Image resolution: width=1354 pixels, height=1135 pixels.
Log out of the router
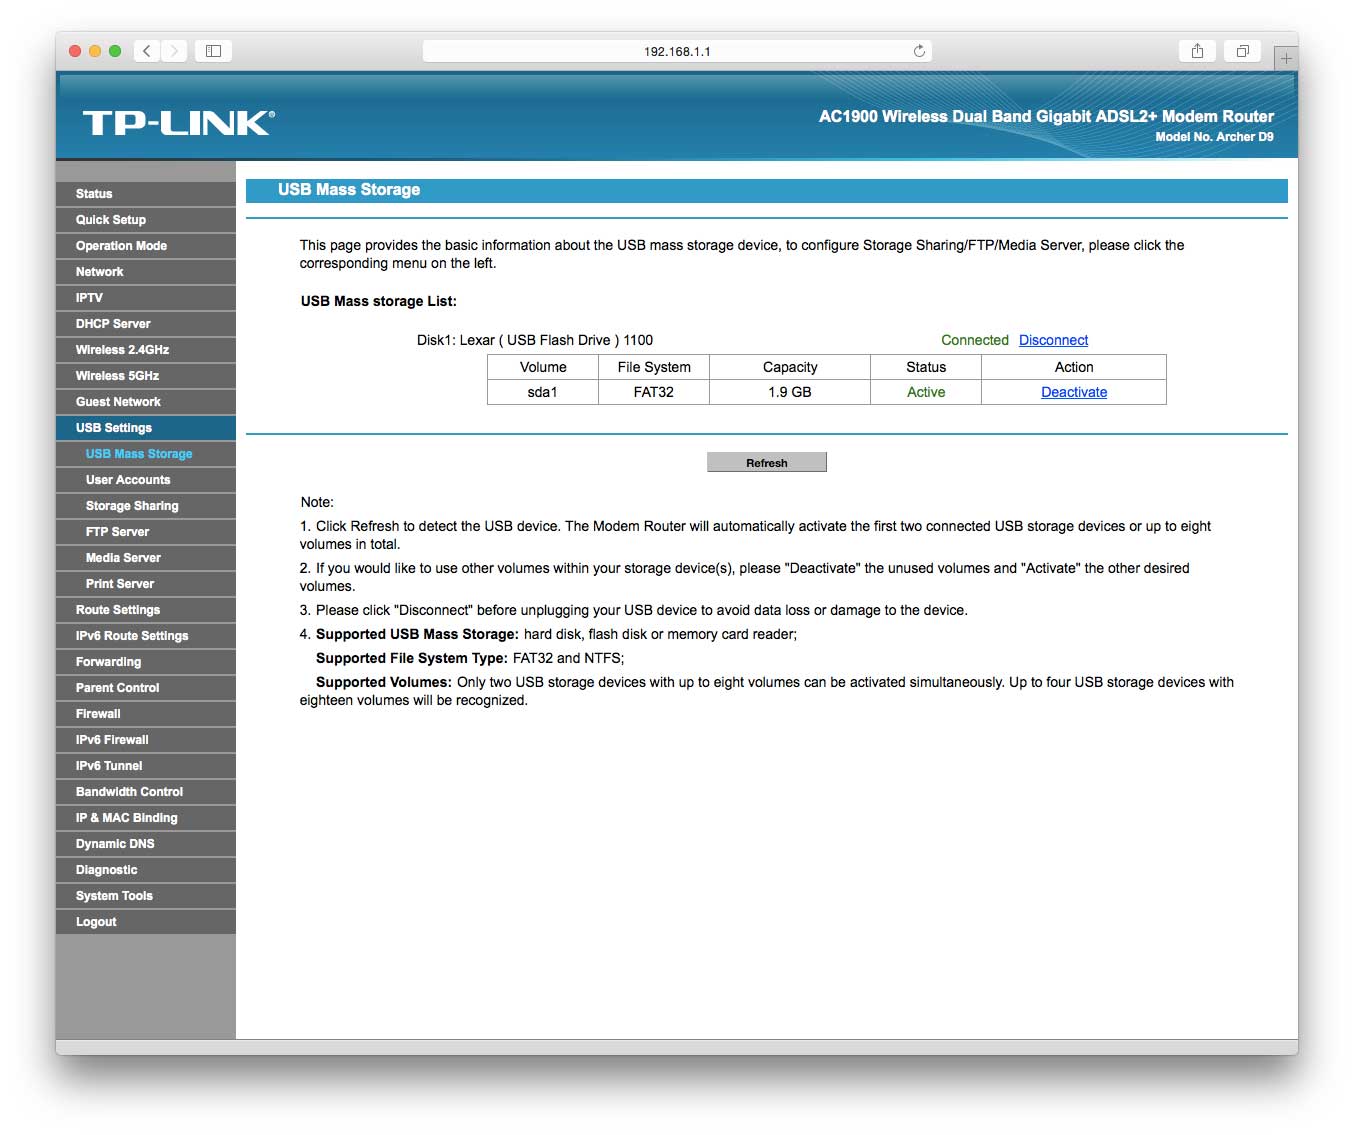click(146, 922)
